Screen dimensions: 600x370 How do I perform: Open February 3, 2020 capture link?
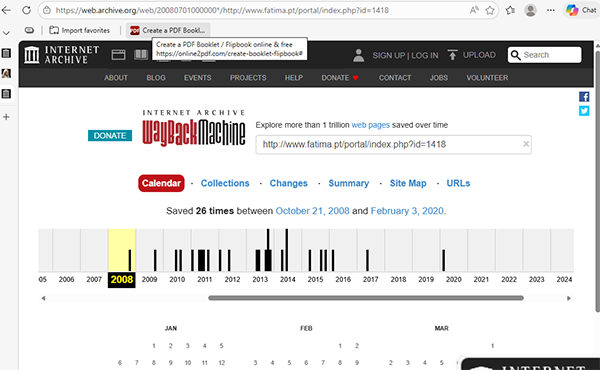coord(407,211)
